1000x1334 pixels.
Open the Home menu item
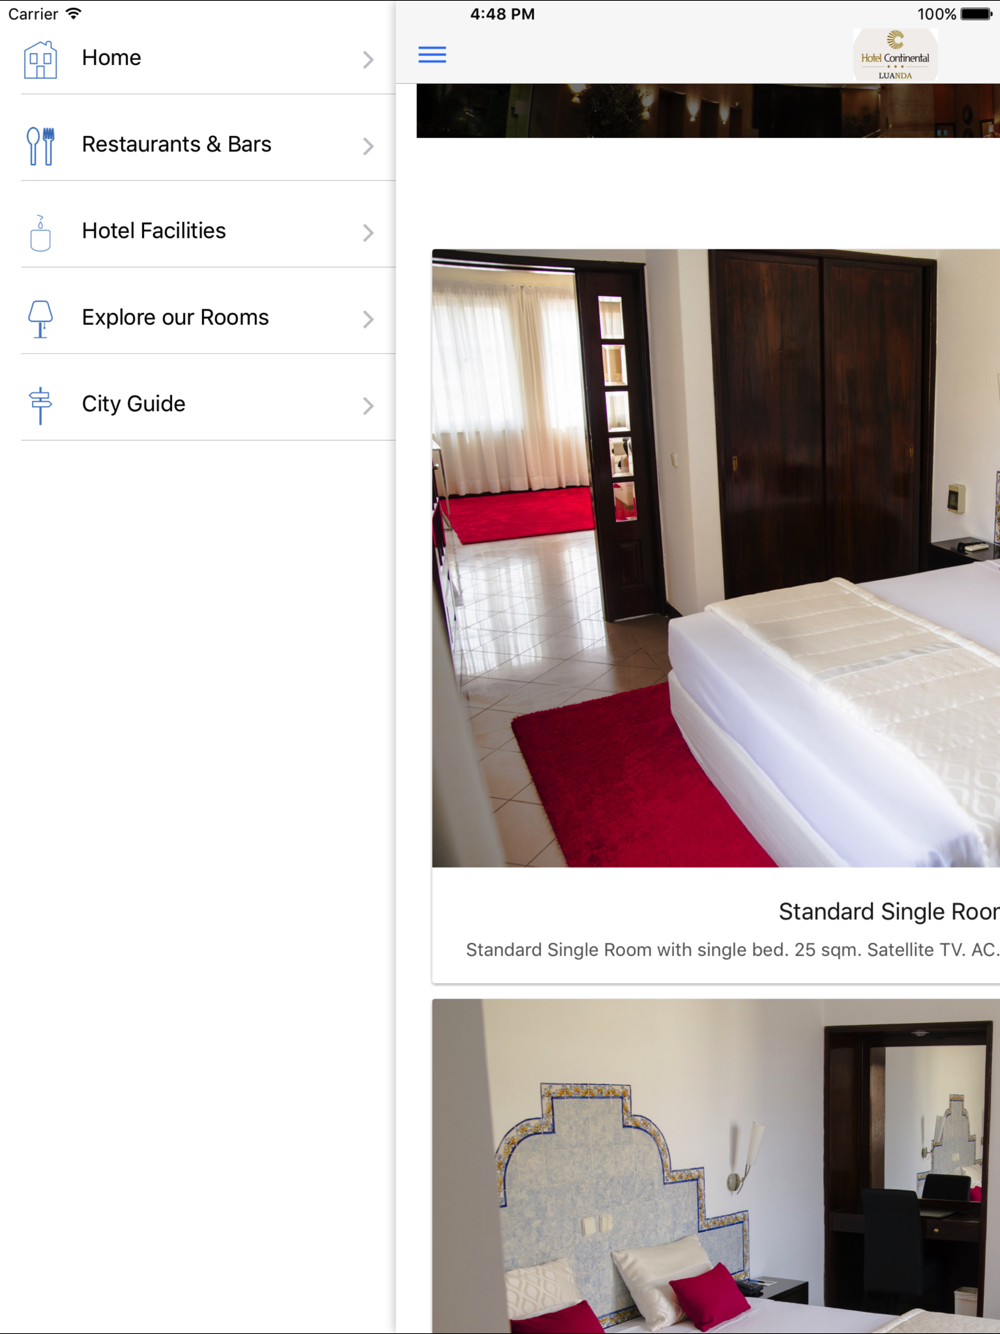click(208, 58)
